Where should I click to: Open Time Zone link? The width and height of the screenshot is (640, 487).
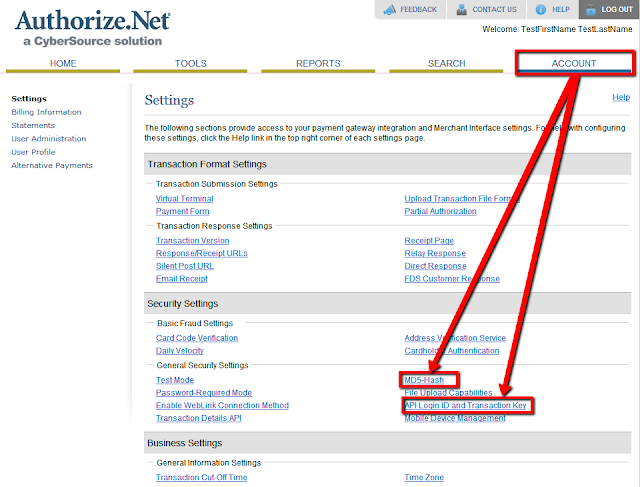point(424,477)
